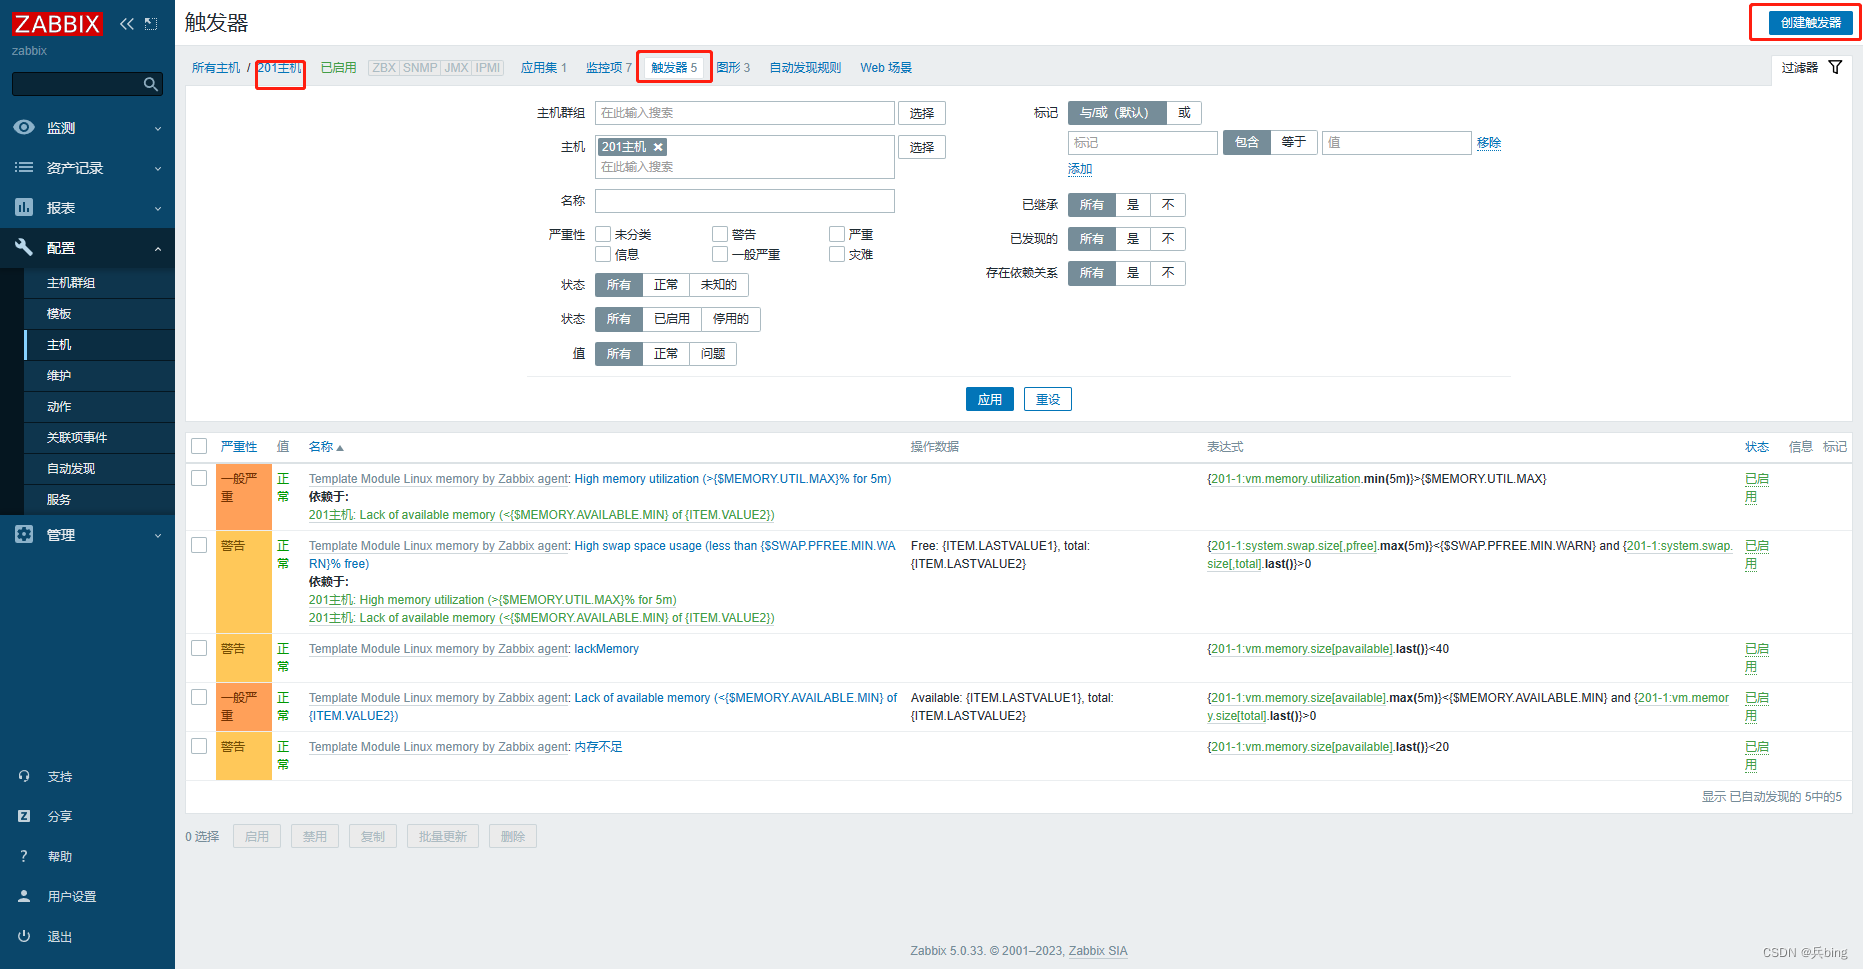Expand the 管理 menu chevron

pyautogui.click(x=158, y=536)
